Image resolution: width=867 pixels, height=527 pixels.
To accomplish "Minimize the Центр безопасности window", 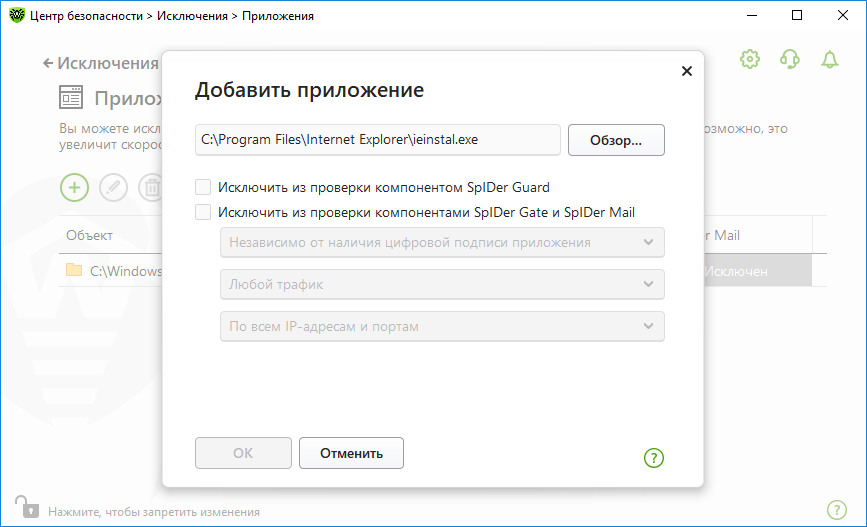I will 751,15.
